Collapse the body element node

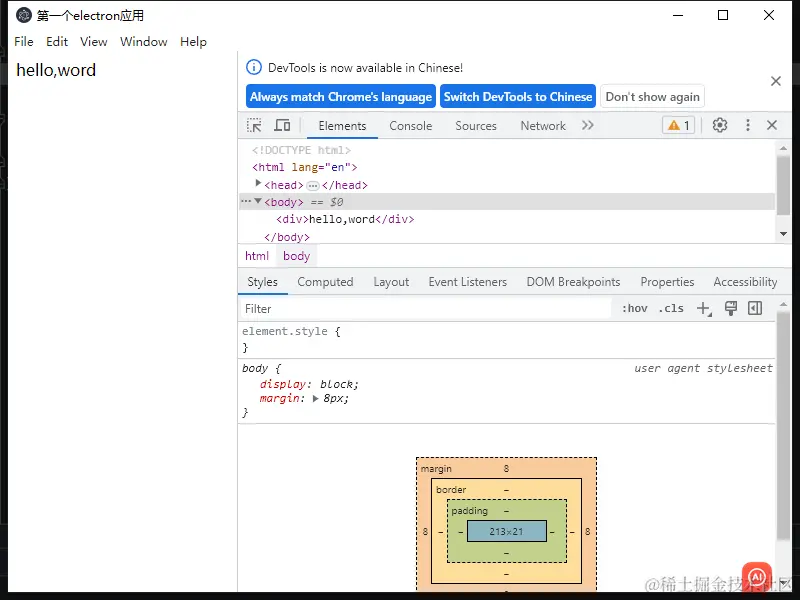(258, 202)
